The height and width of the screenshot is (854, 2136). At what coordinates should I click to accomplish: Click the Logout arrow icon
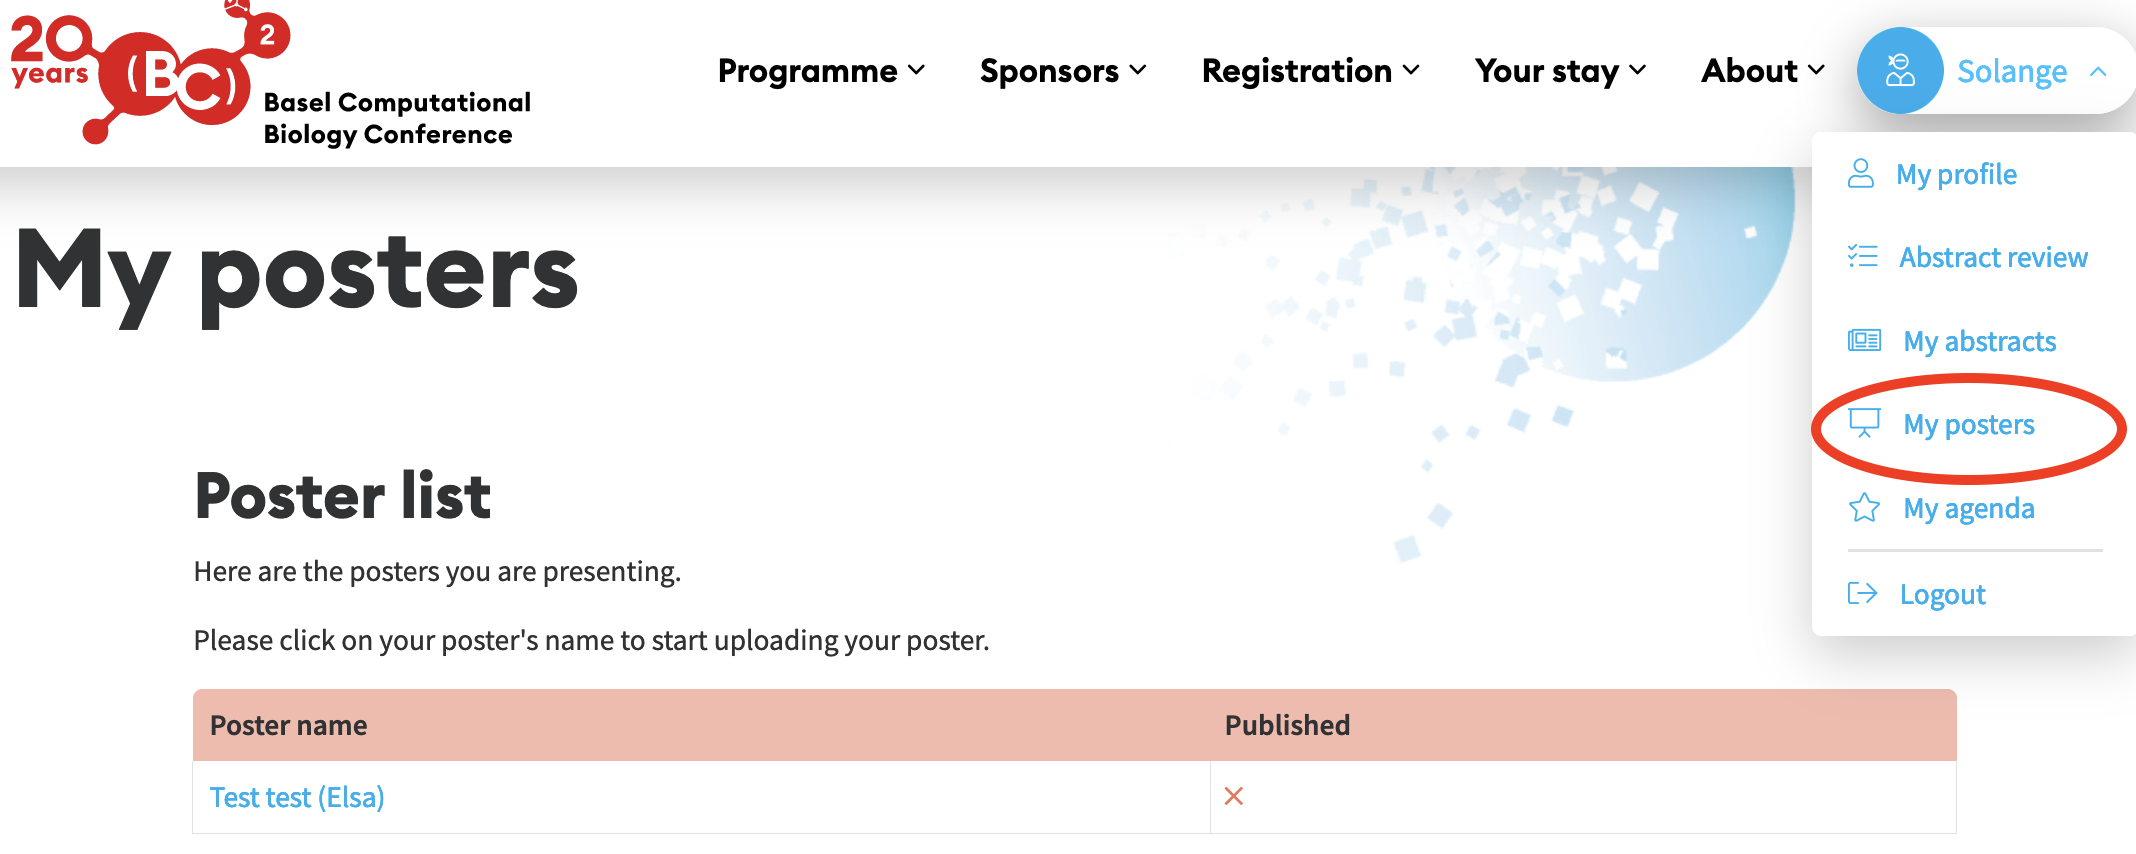pos(1862,594)
